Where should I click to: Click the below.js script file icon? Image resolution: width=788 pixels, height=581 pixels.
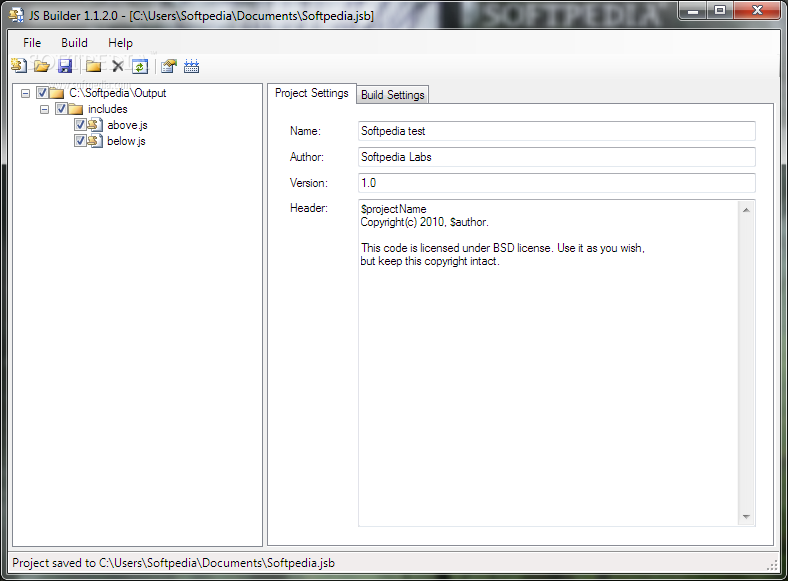[x=95, y=141]
